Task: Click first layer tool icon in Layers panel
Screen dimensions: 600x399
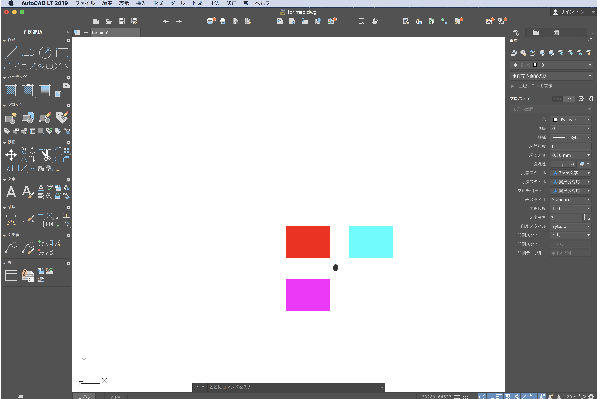Action: pyautogui.click(x=514, y=53)
